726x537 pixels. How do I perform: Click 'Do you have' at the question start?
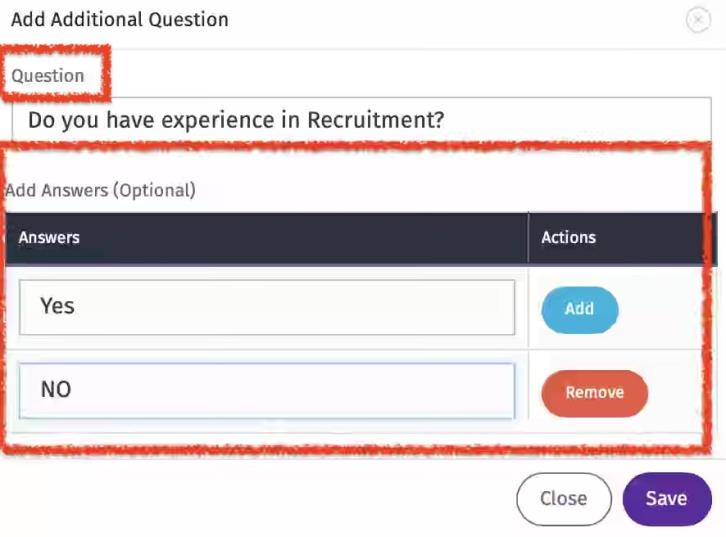(x=88, y=121)
